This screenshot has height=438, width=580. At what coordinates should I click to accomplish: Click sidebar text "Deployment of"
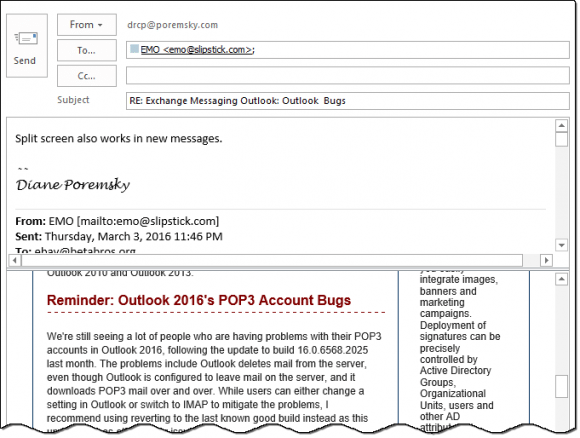pyautogui.click(x=453, y=326)
